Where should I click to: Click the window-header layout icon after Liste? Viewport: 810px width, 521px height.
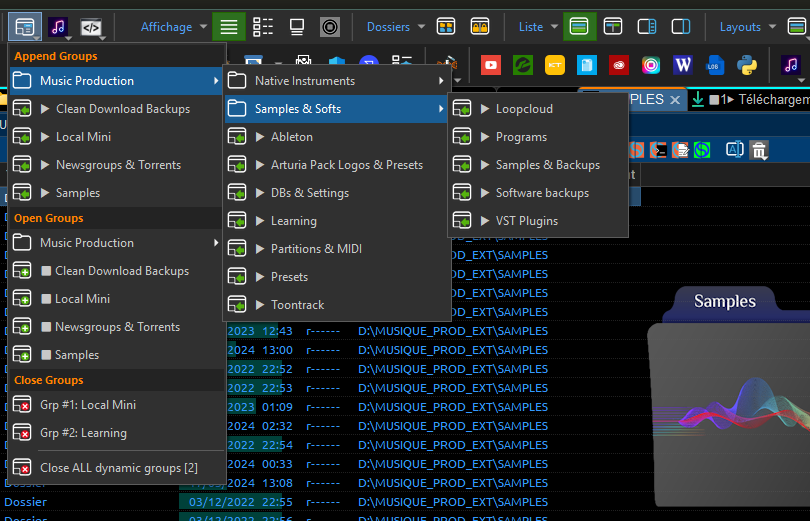(613, 27)
